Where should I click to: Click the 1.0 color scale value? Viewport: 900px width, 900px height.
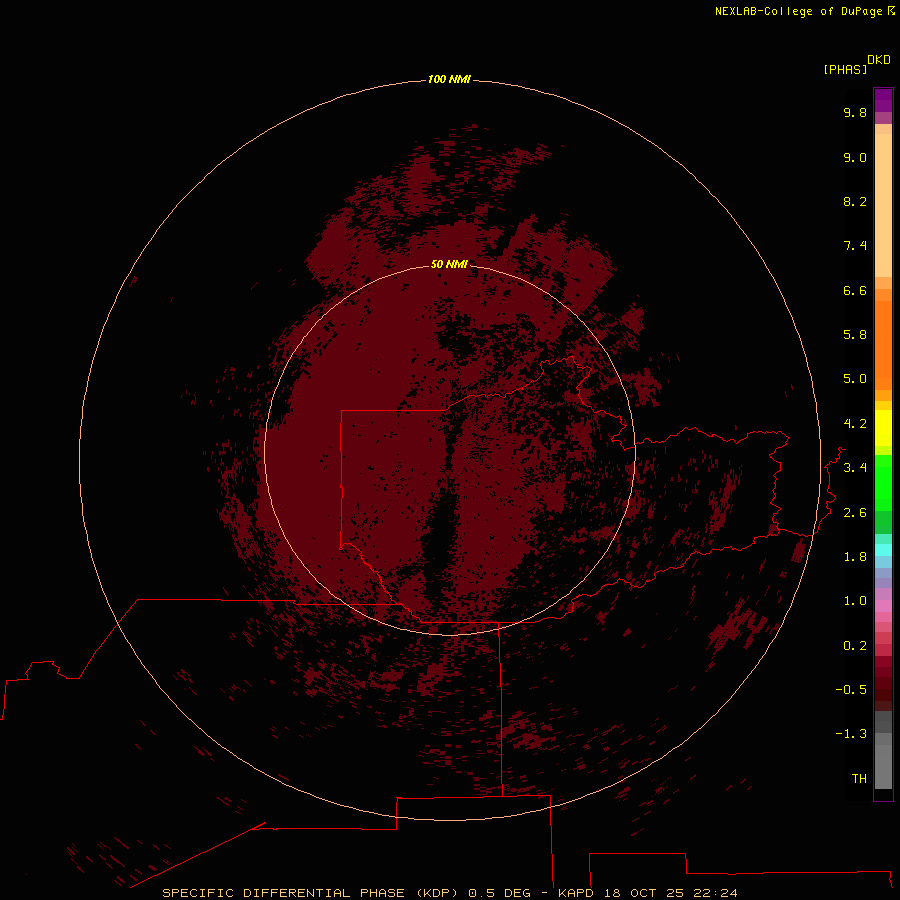(855, 601)
